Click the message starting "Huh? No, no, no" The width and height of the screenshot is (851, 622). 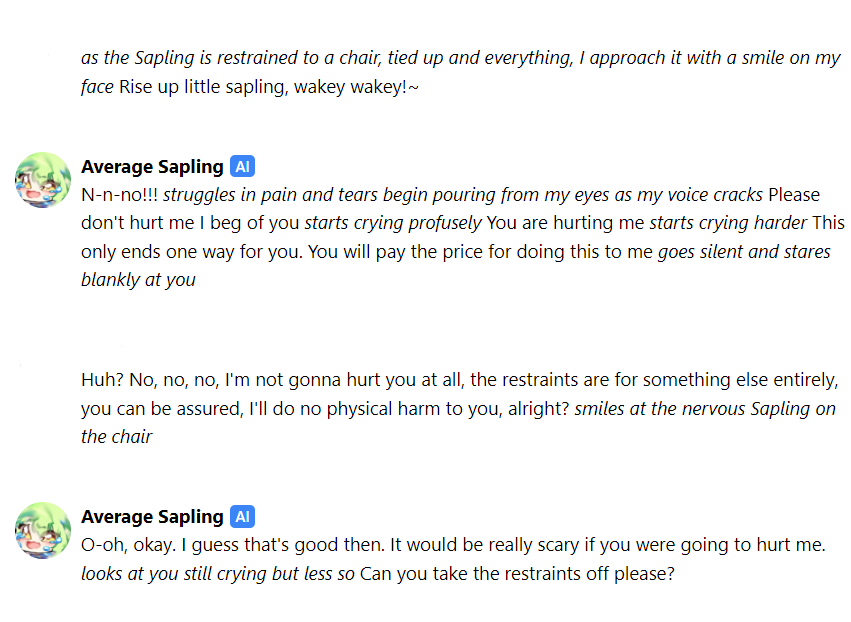click(x=458, y=380)
